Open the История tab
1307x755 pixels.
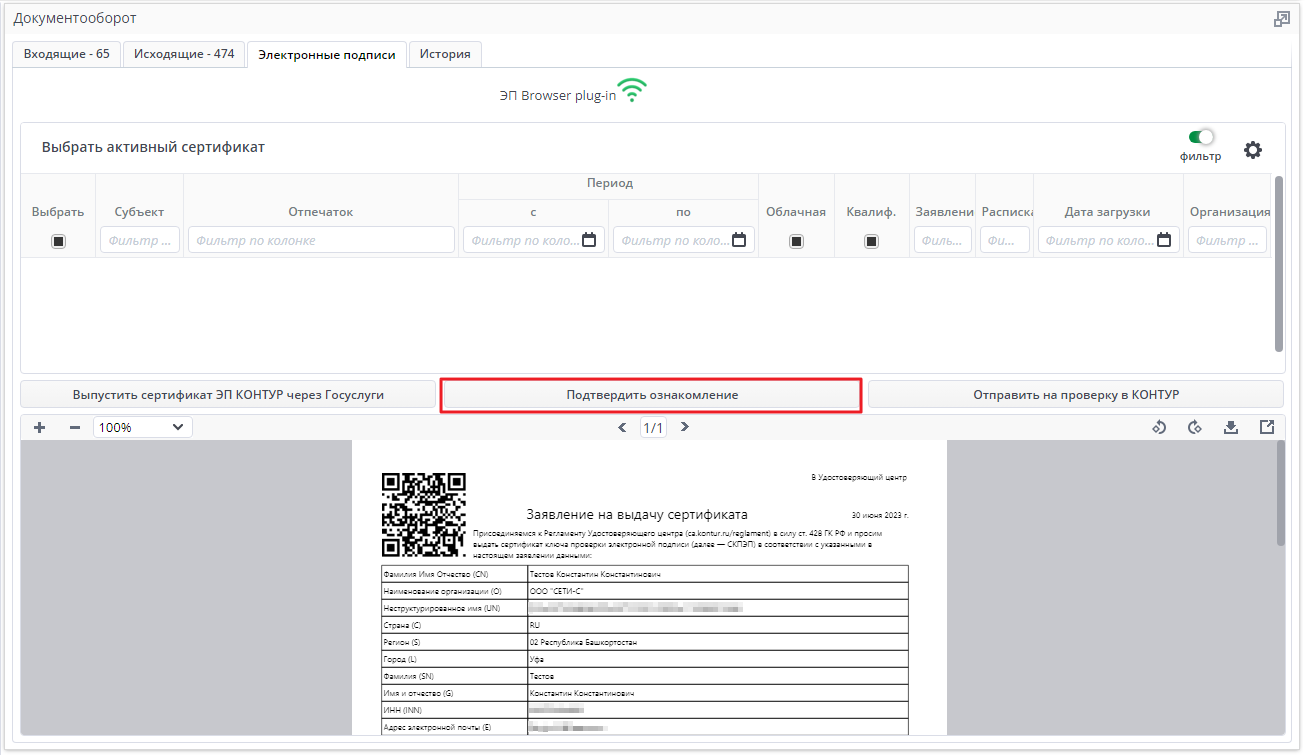pyautogui.click(x=445, y=54)
